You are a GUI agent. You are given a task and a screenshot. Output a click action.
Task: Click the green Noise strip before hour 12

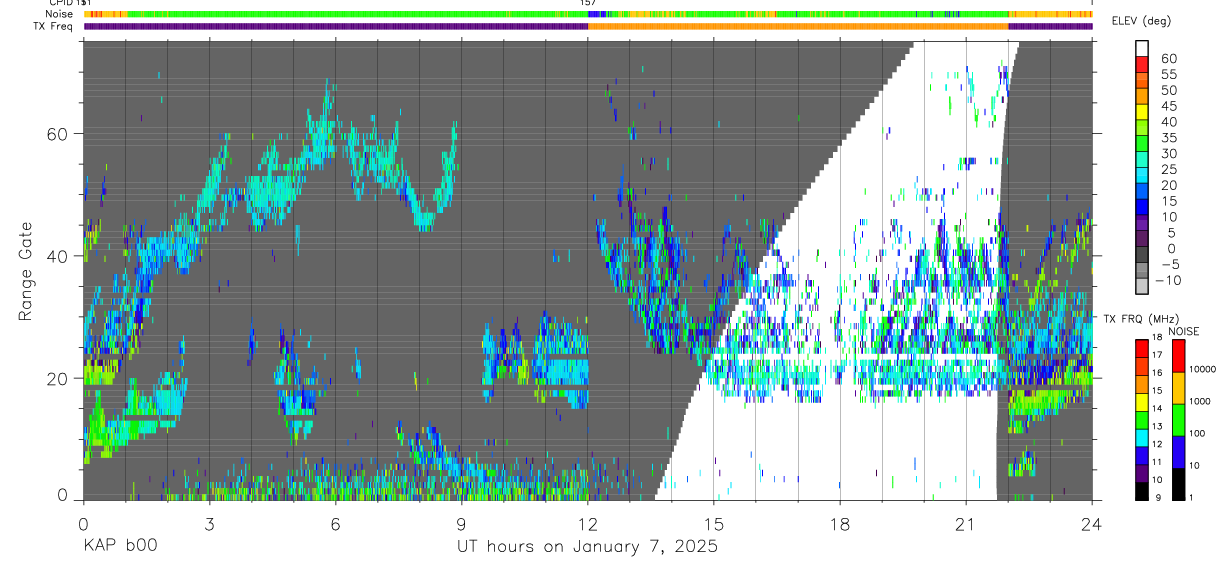[x=357, y=14]
